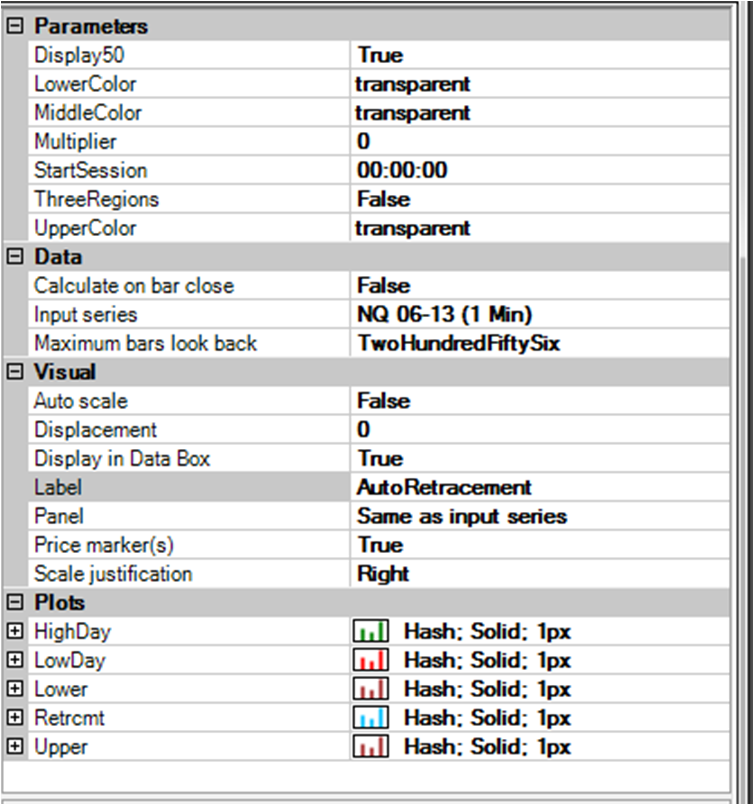Image resolution: width=754 pixels, height=805 pixels.
Task: Collapse the Parameters section
Action: tap(14, 26)
